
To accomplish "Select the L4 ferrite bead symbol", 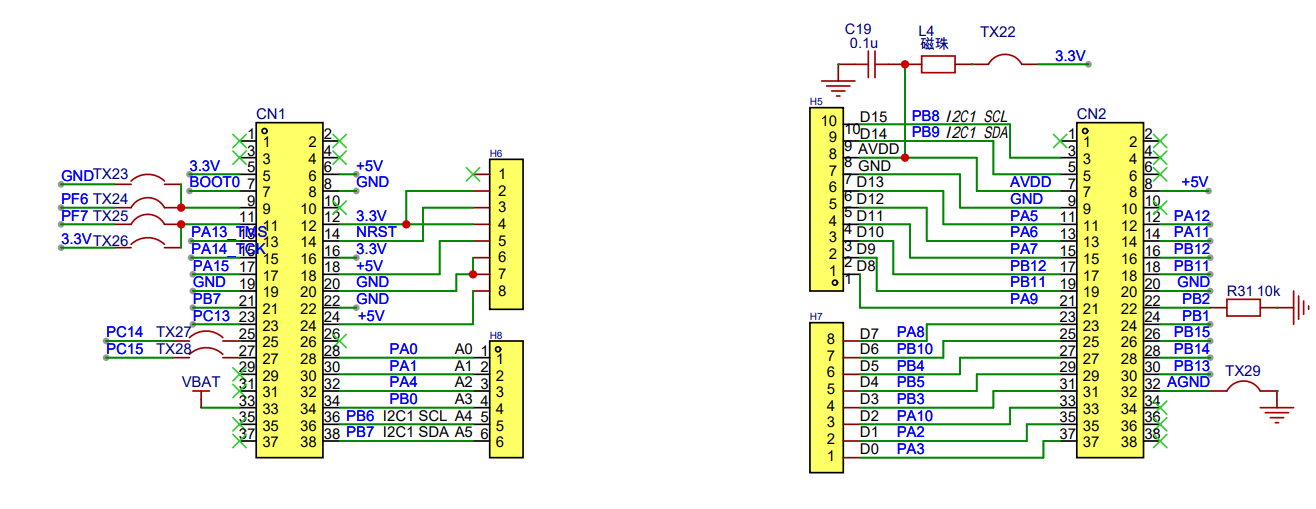I will click(x=937, y=65).
